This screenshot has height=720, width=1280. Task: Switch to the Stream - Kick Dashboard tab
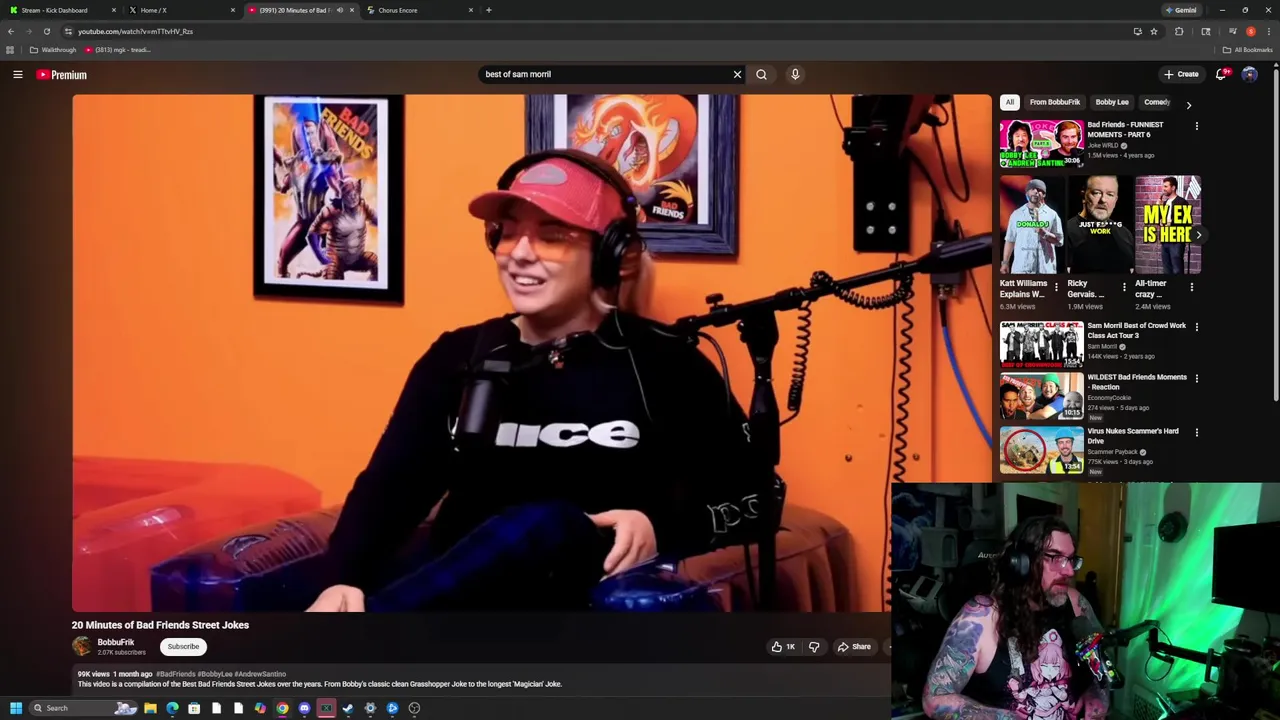[x=60, y=10]
